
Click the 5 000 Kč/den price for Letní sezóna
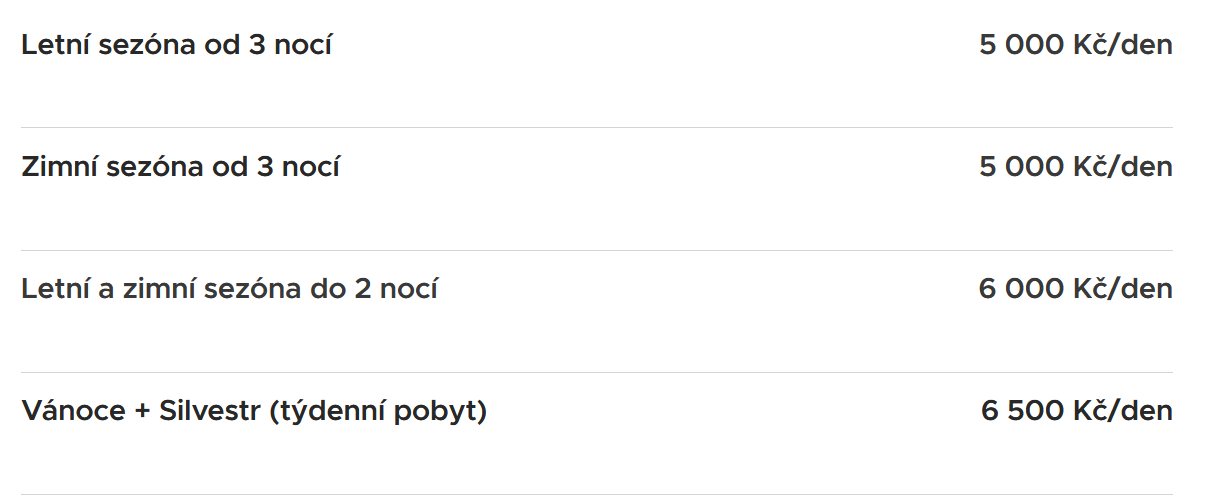[x=1076, y=45]
